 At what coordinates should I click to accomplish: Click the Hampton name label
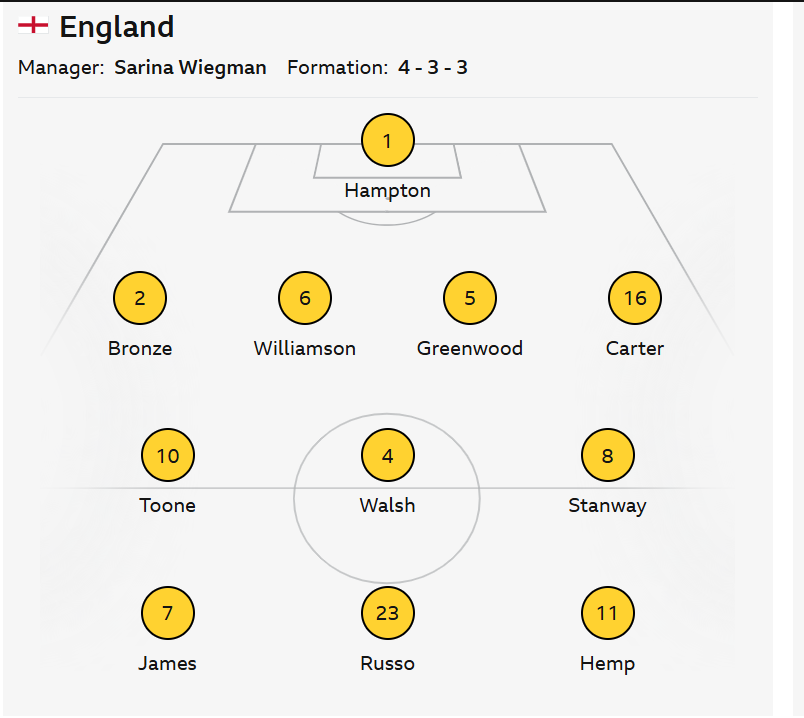(x=388, y=191)
